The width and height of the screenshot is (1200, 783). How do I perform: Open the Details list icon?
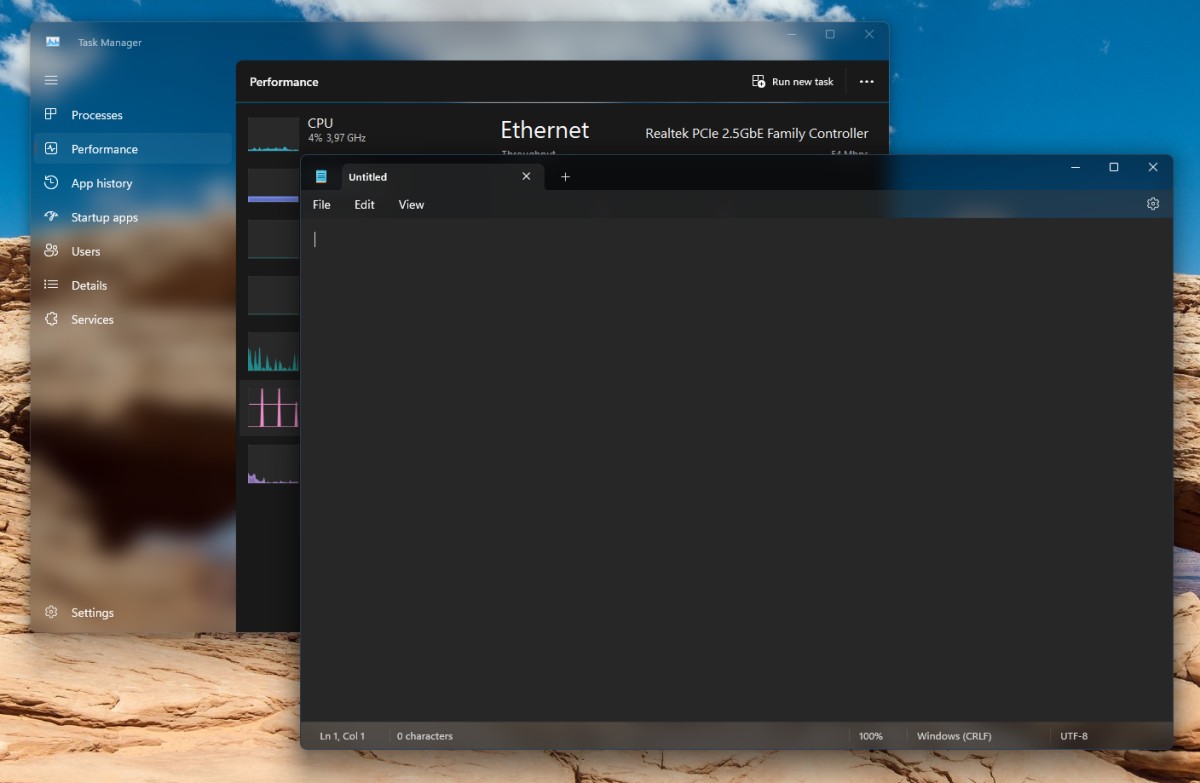click(51, 285)
